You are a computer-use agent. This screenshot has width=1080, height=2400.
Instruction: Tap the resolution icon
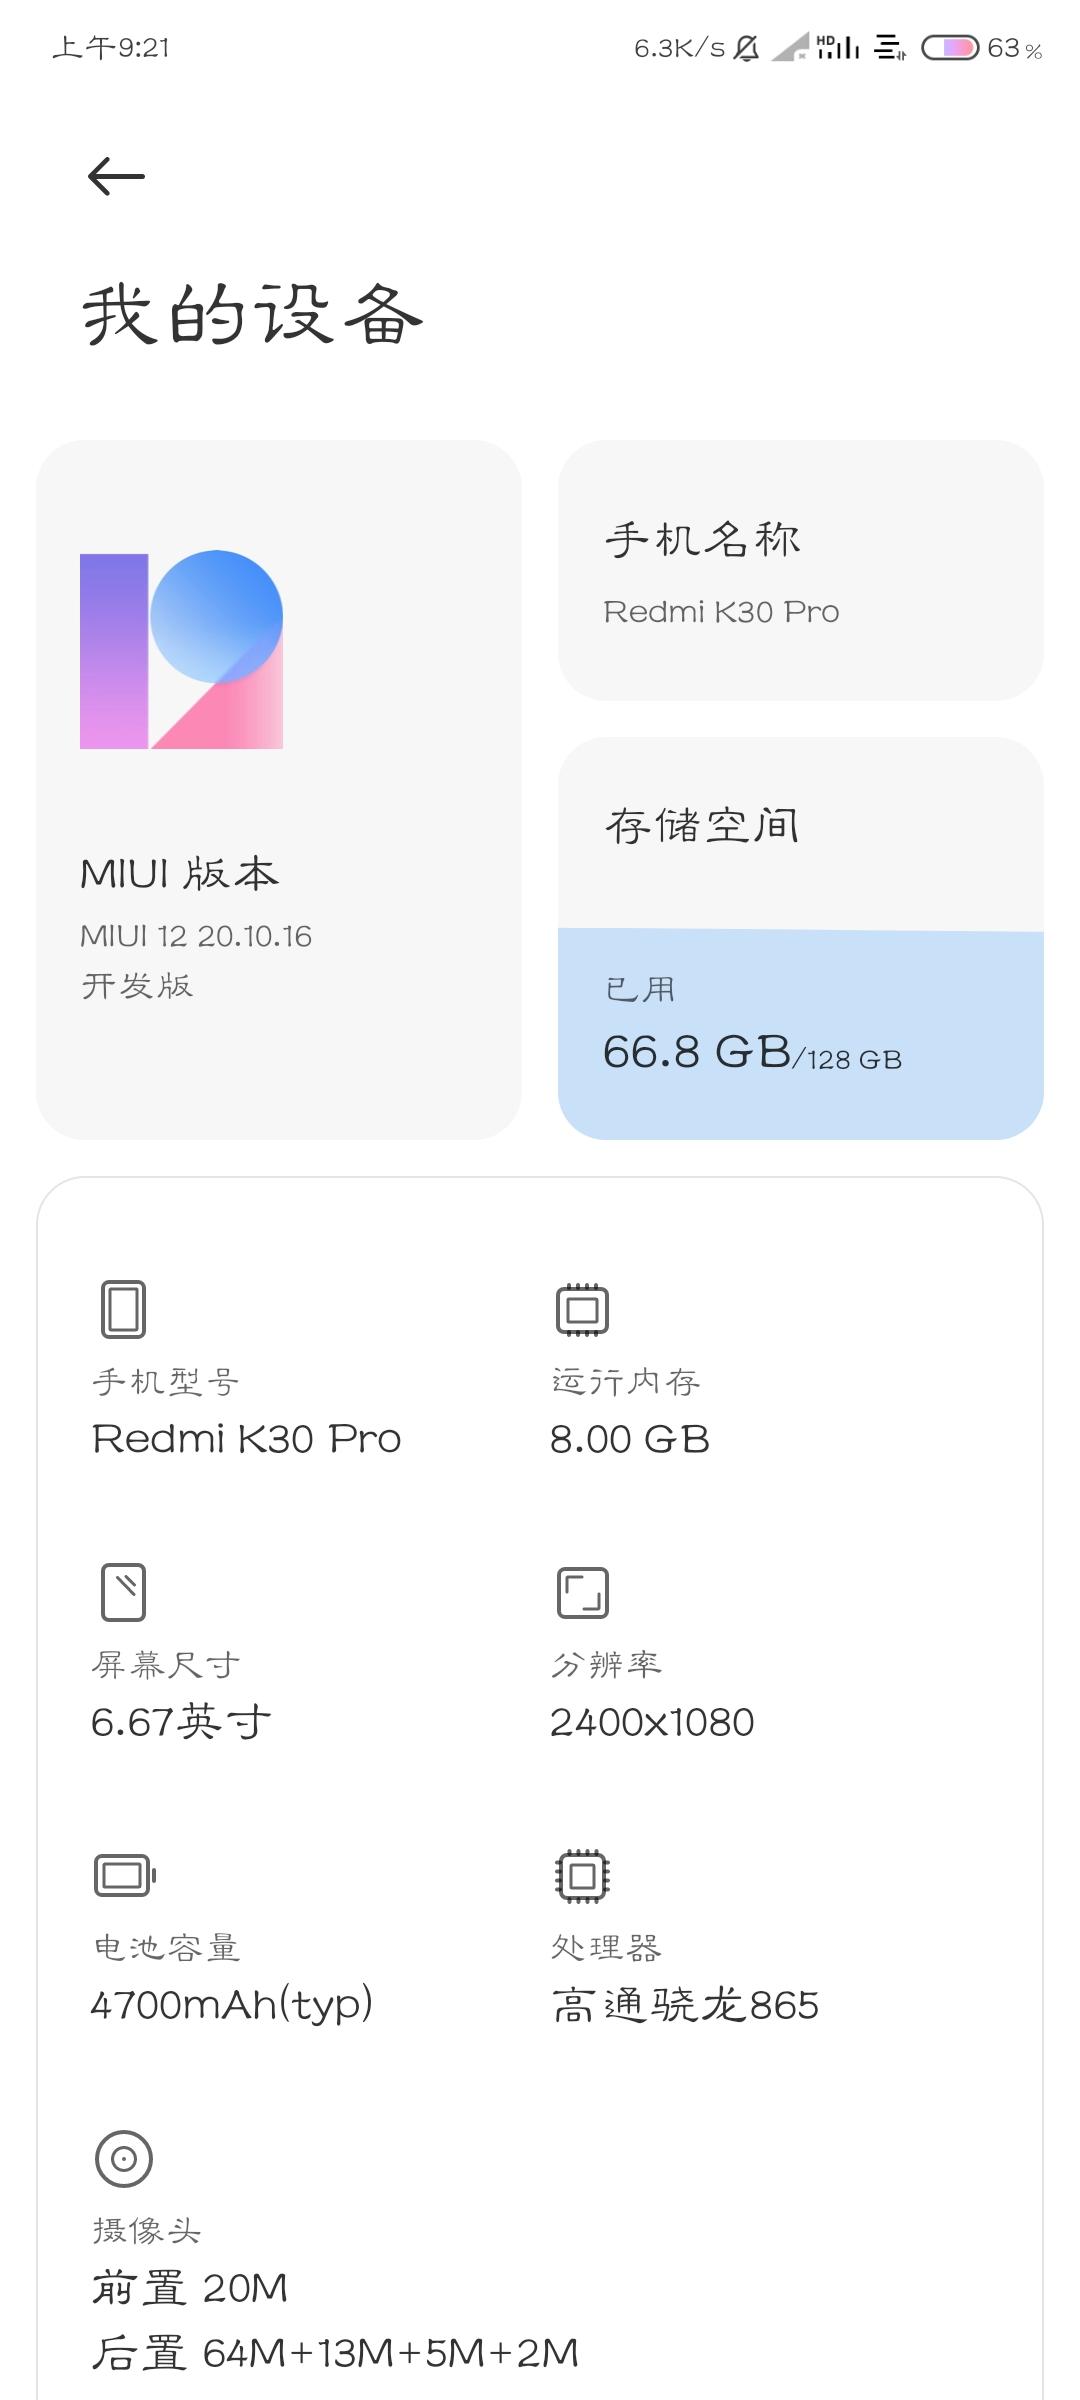pos(582,1592)
